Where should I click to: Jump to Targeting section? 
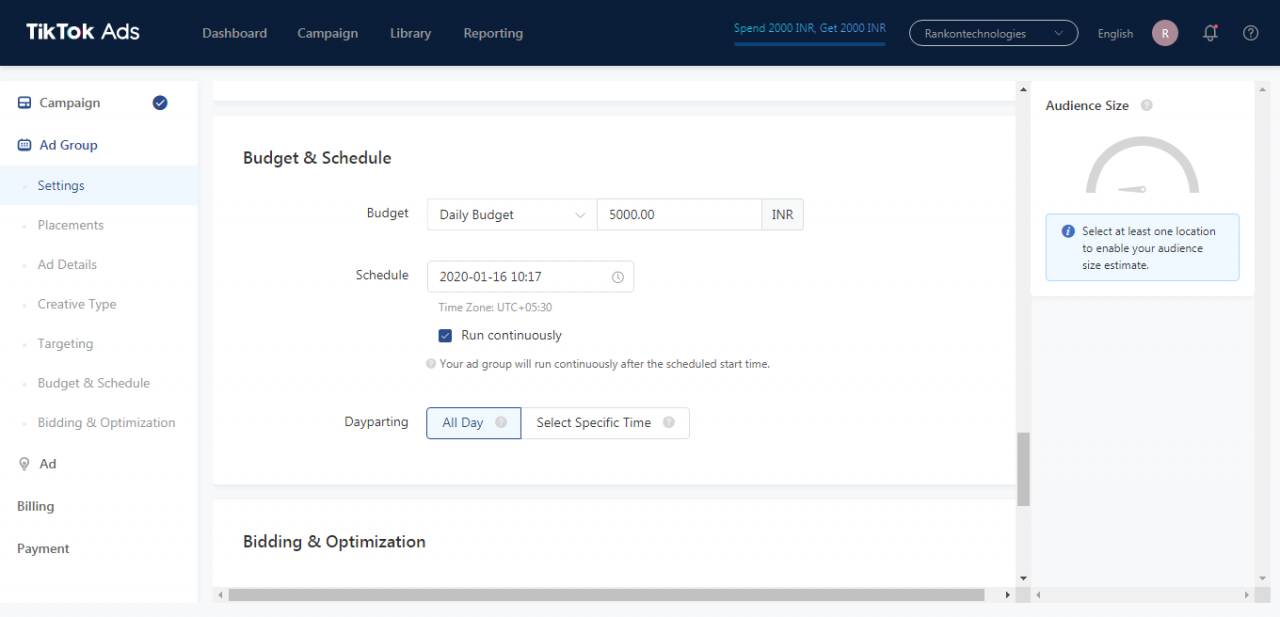(x=65, y=343)
